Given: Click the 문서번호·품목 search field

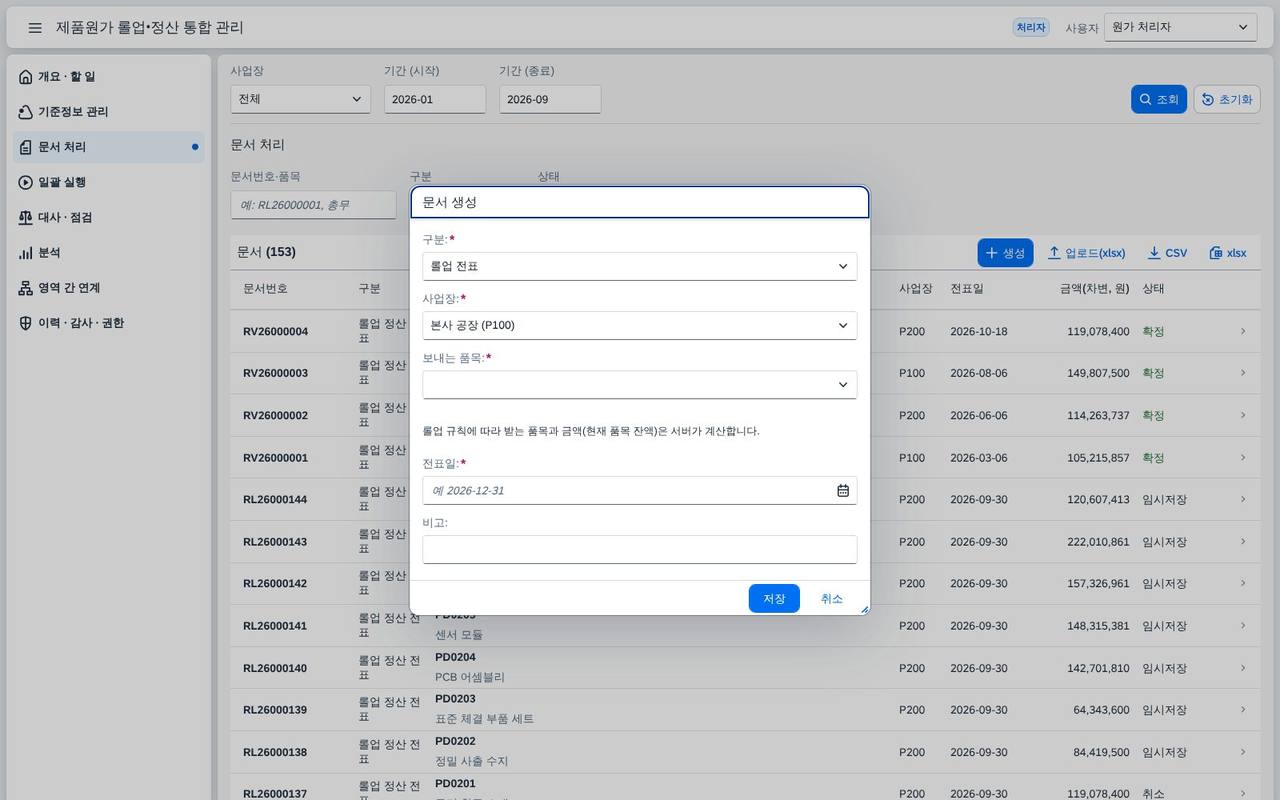Looking at the screenshot, I should (x=313, y=205).
